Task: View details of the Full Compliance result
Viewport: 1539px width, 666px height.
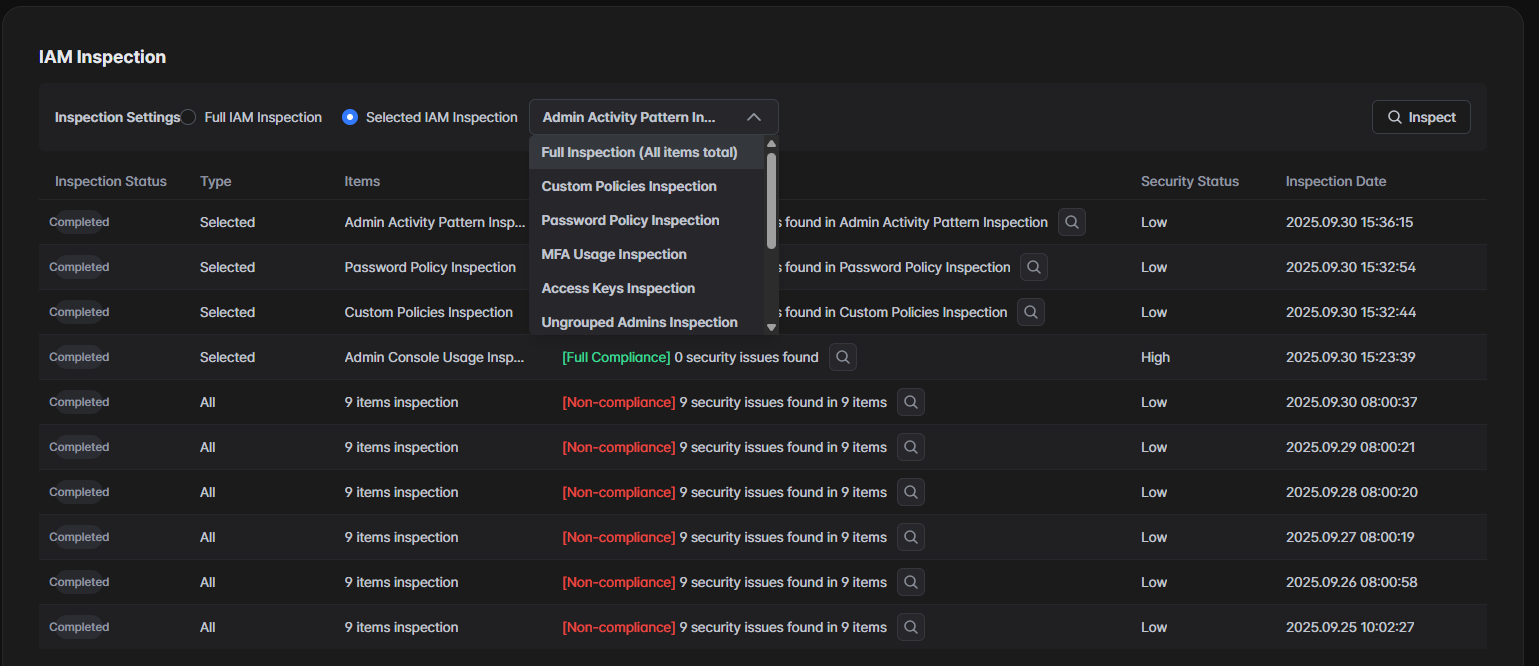Action: tap(843, 357)
